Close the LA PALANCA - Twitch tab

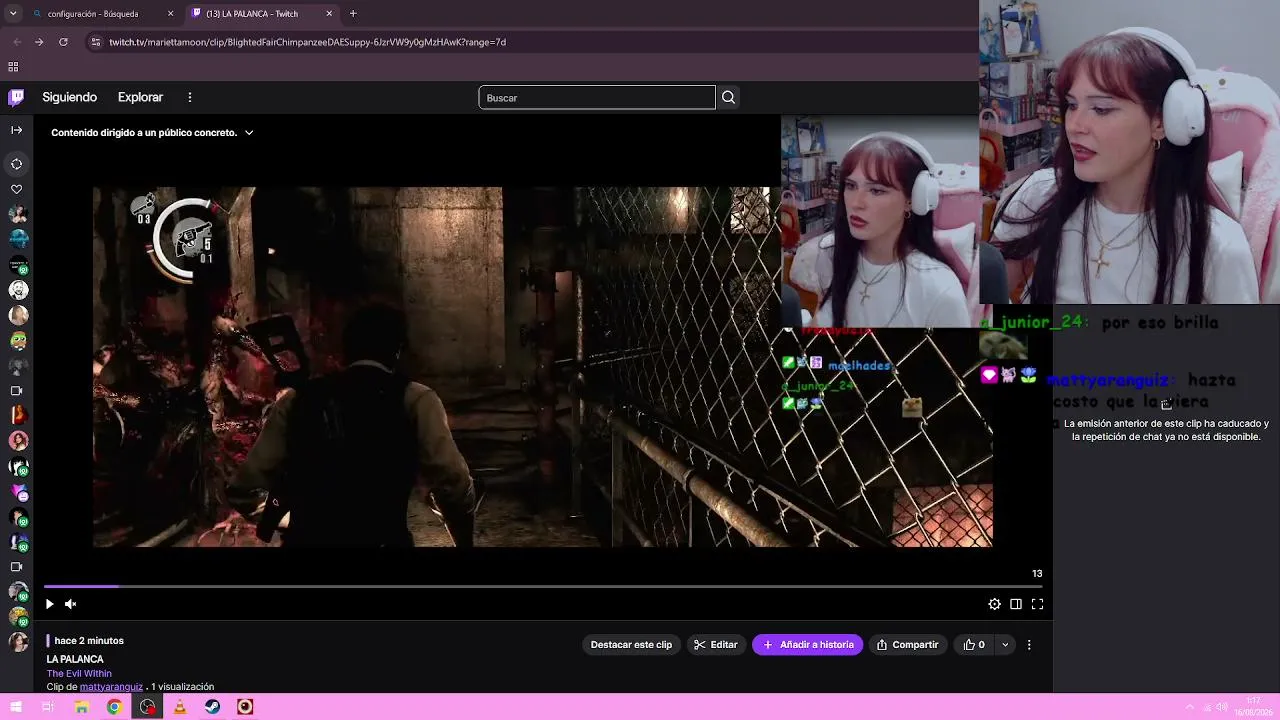tap(329, 14)
